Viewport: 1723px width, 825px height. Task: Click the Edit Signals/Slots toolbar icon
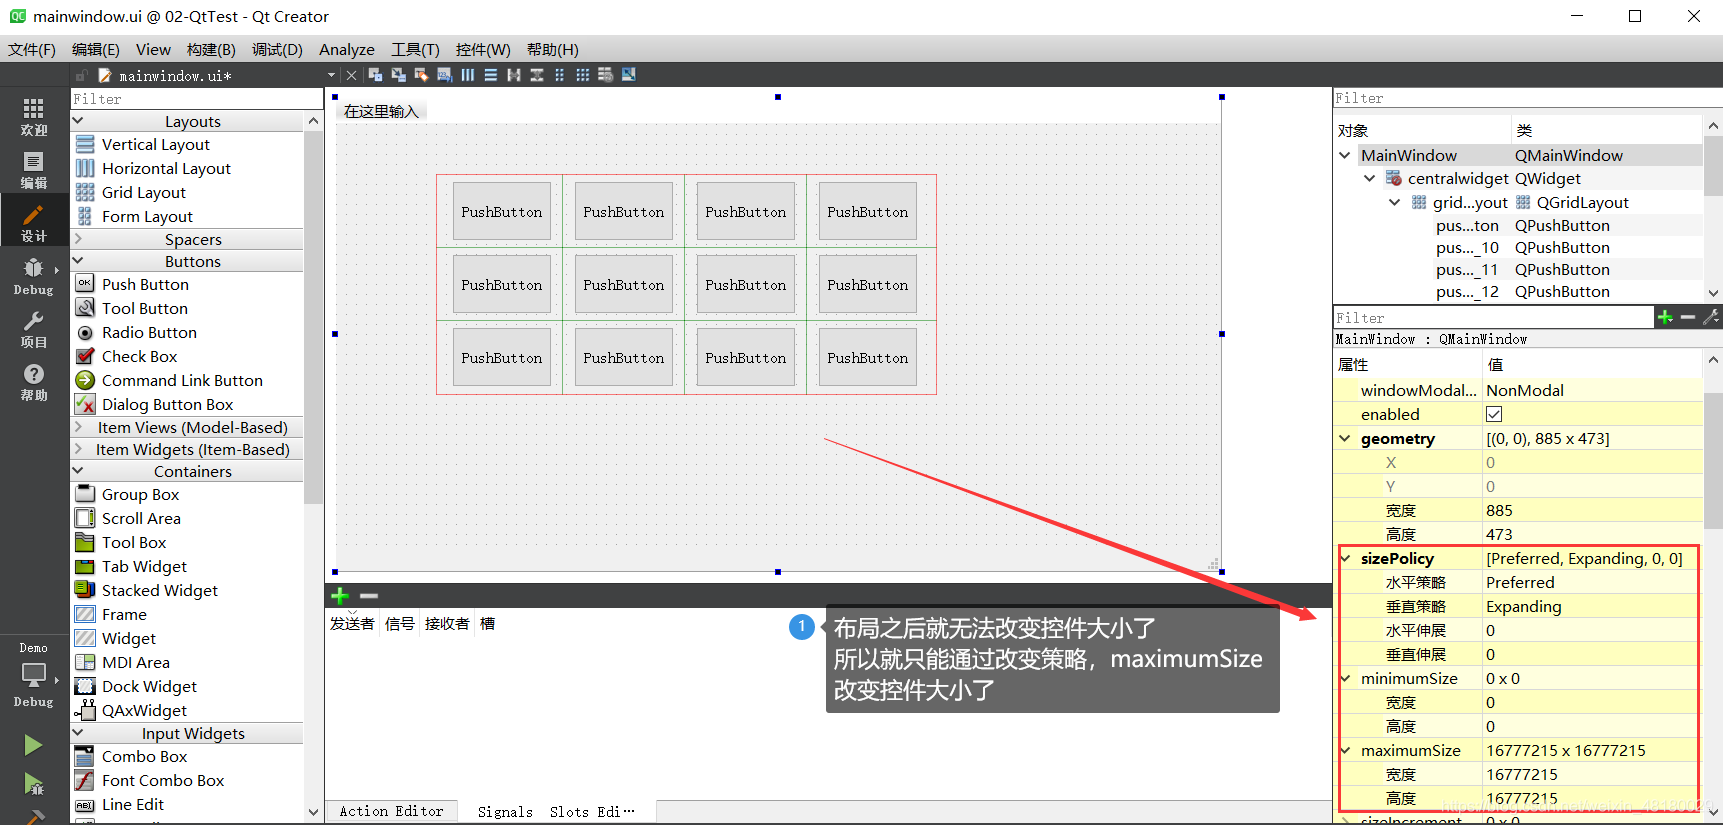pyautogui.click(x=399, y=75)
